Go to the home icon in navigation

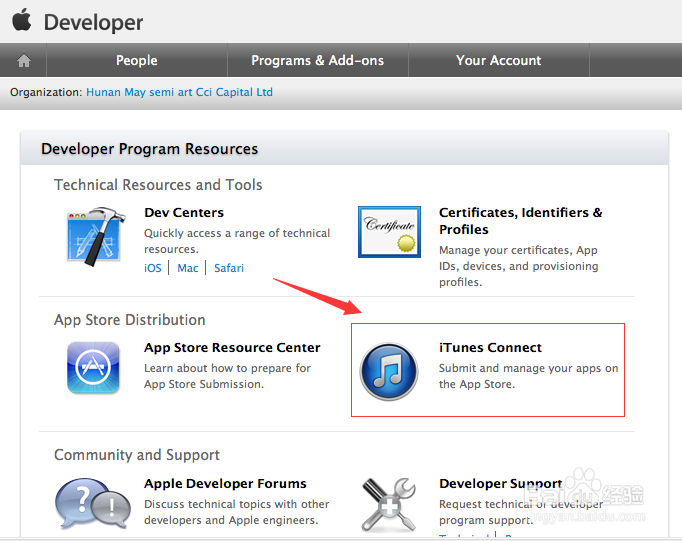click(24, 60)
